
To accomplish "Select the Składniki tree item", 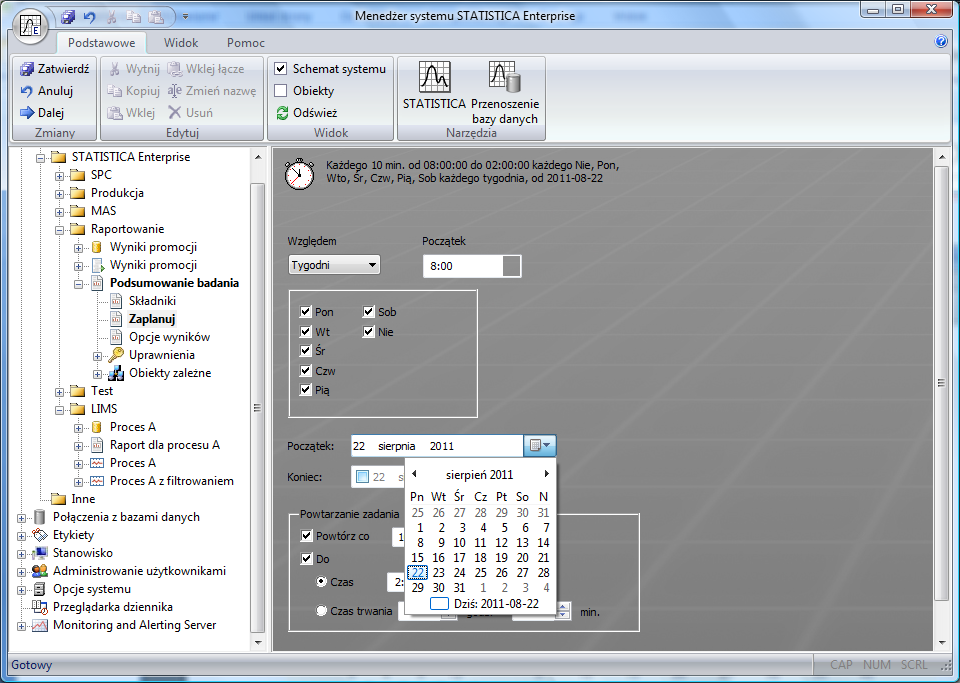I will point(152,300).
